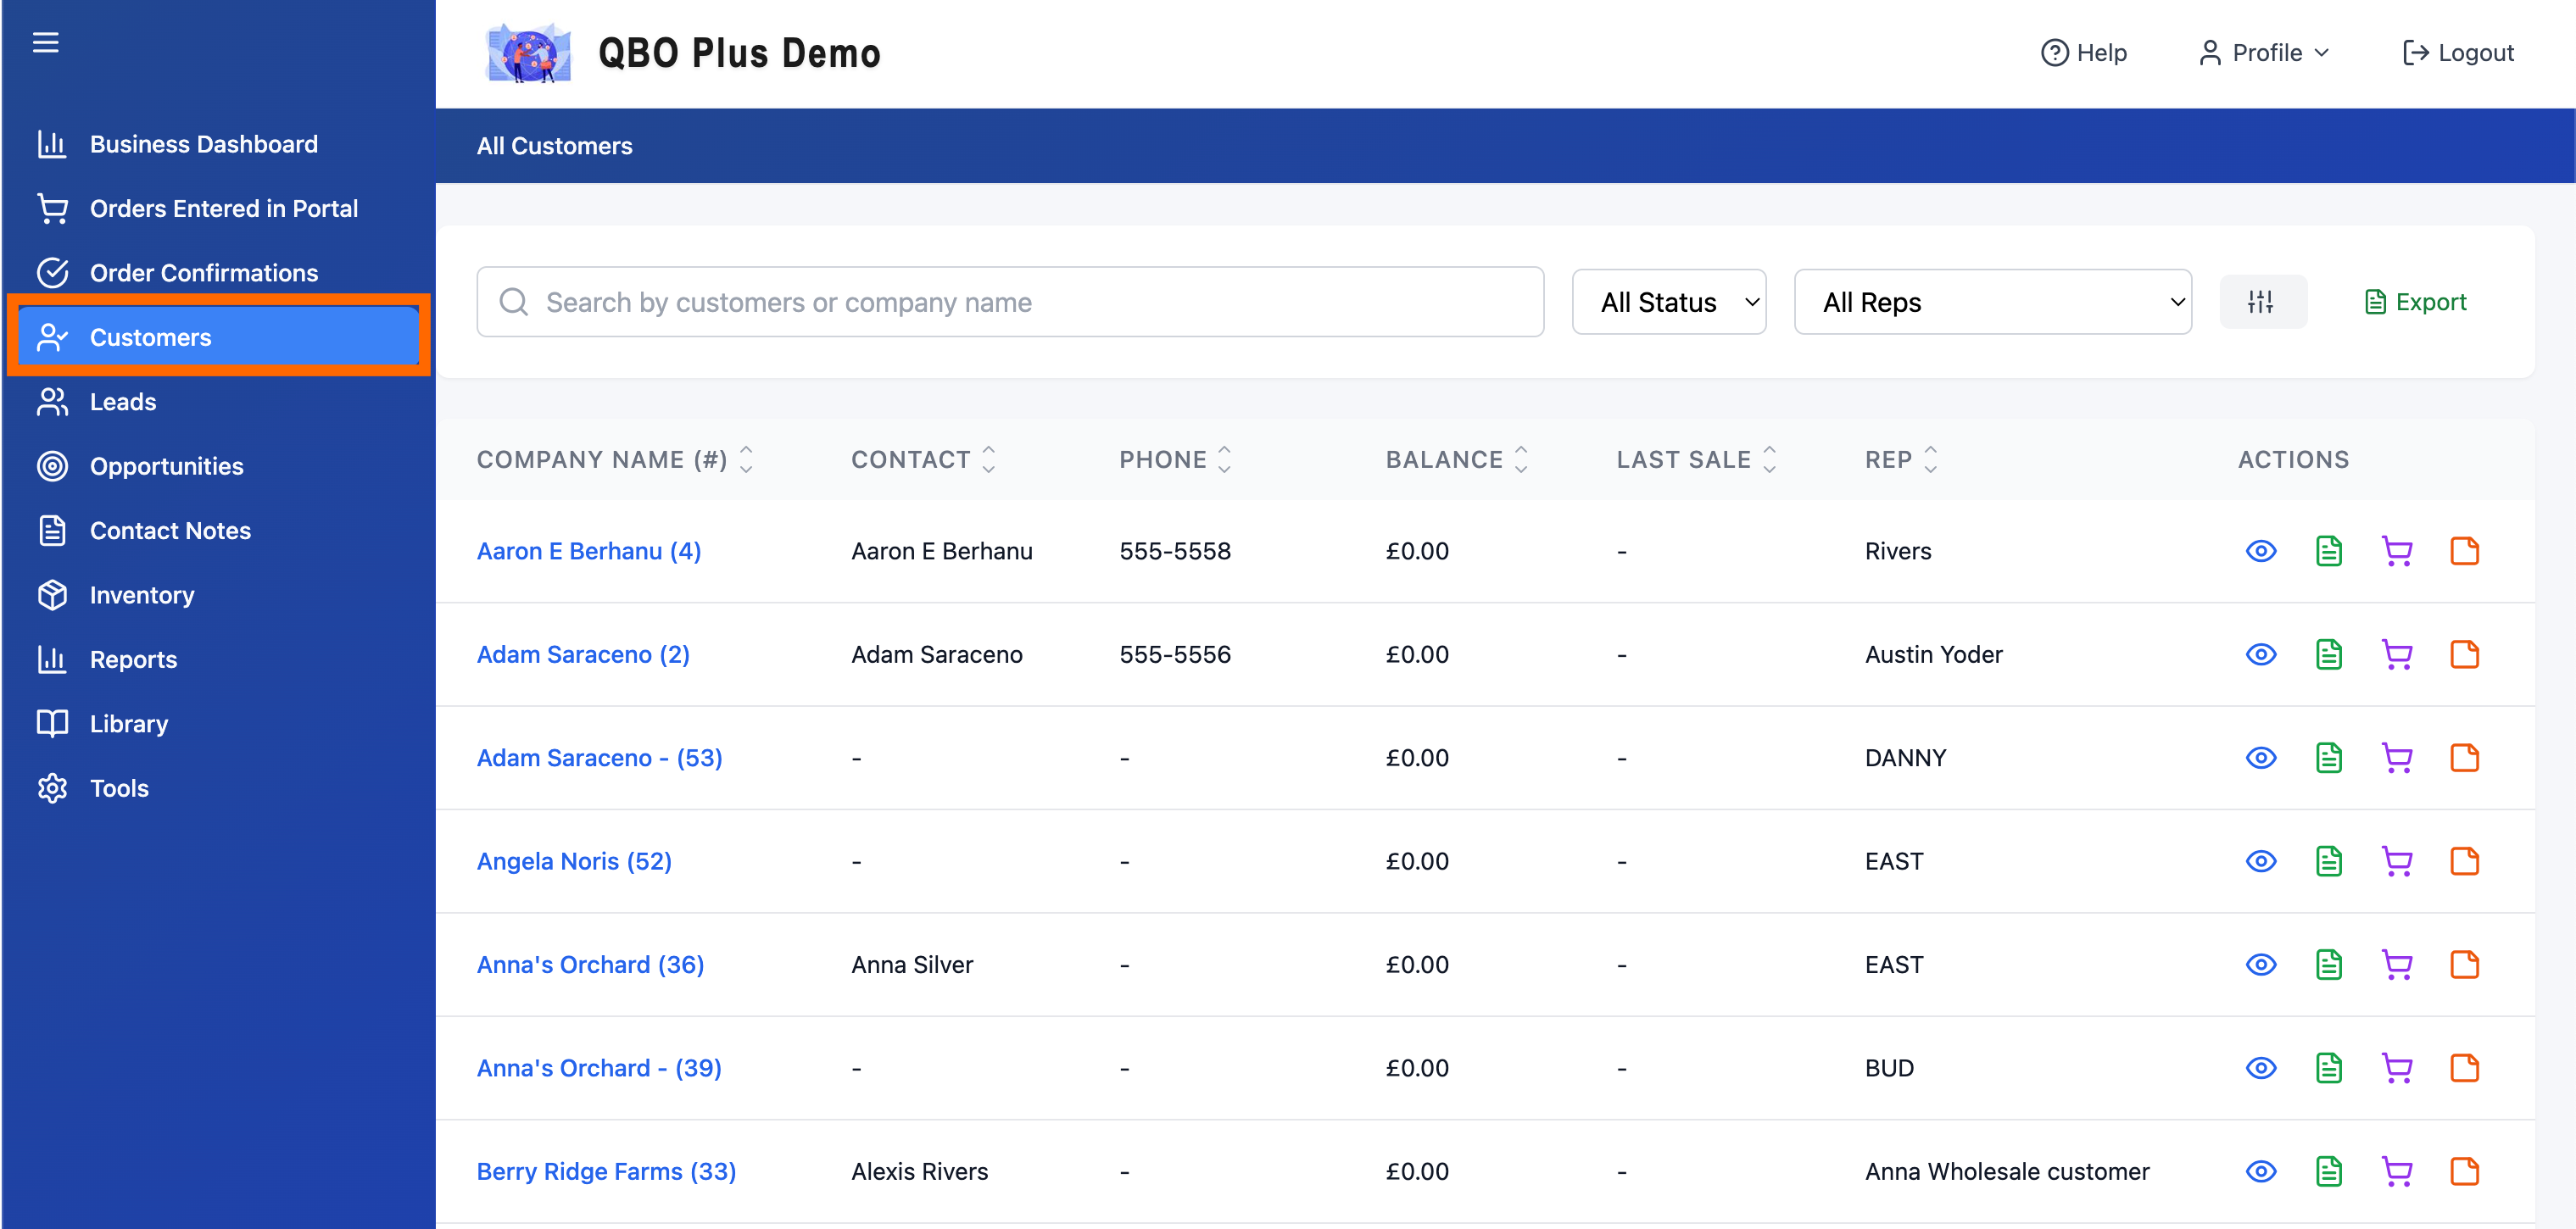The image size is (2576, 1229).
Task: Click green document icon for Anna's Orchard (36)
Action: (2329, 965)
